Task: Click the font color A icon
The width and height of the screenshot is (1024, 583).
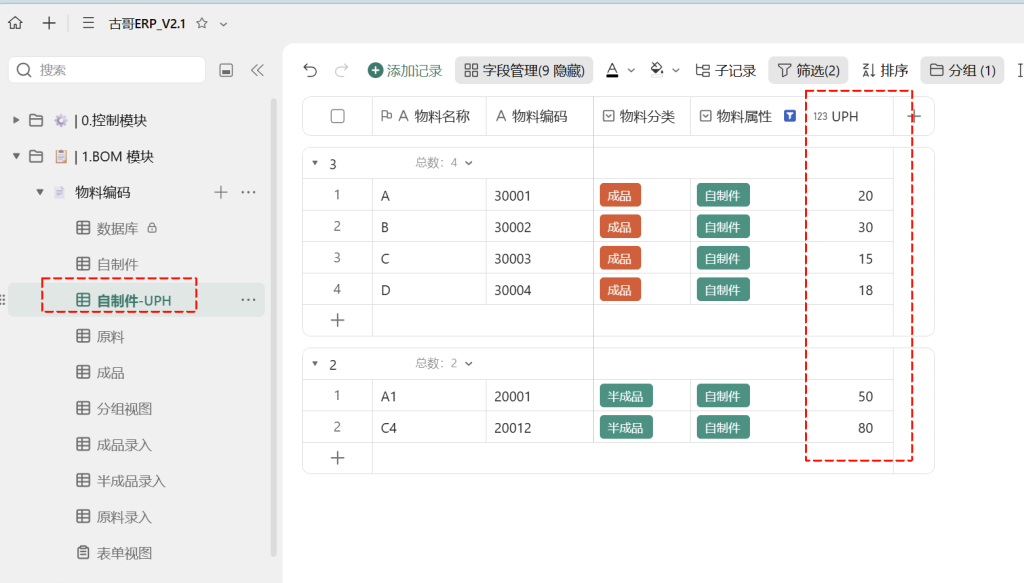Action: click(x=612, y=70)
